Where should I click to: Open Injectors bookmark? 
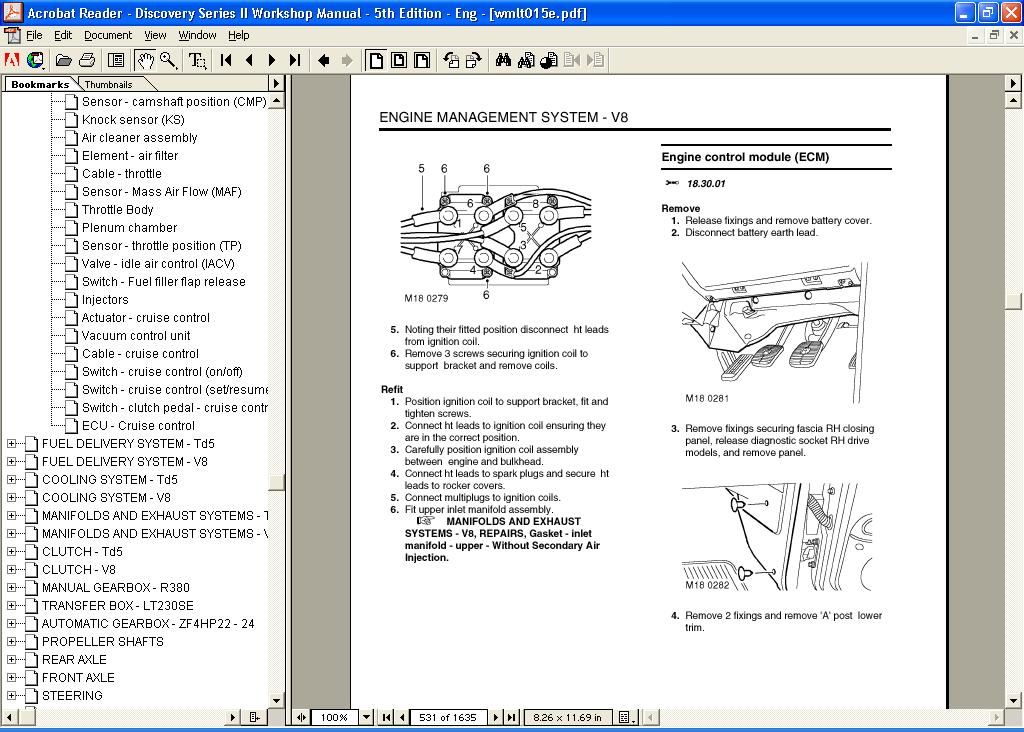tap(105, 300)
